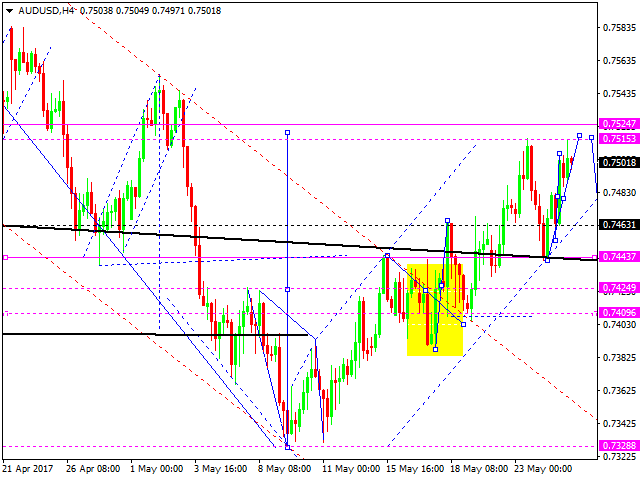Viewport: 640px width, 480px height.
Task: Select the 0.73625 price scale value
Action: [x=620, y=391]
